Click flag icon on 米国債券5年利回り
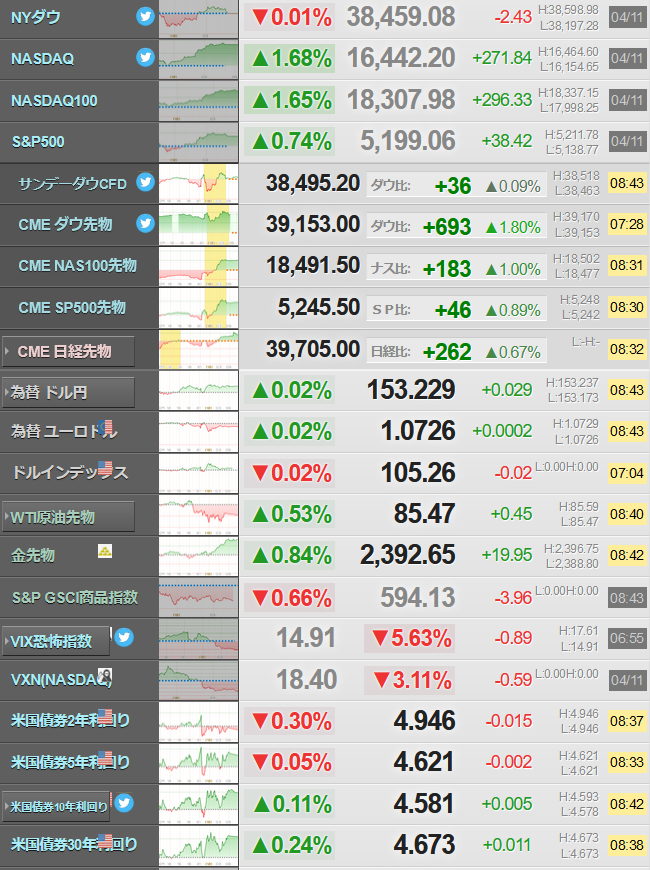The height and width of the screenshot is (870, 650). tap(105, 757)
